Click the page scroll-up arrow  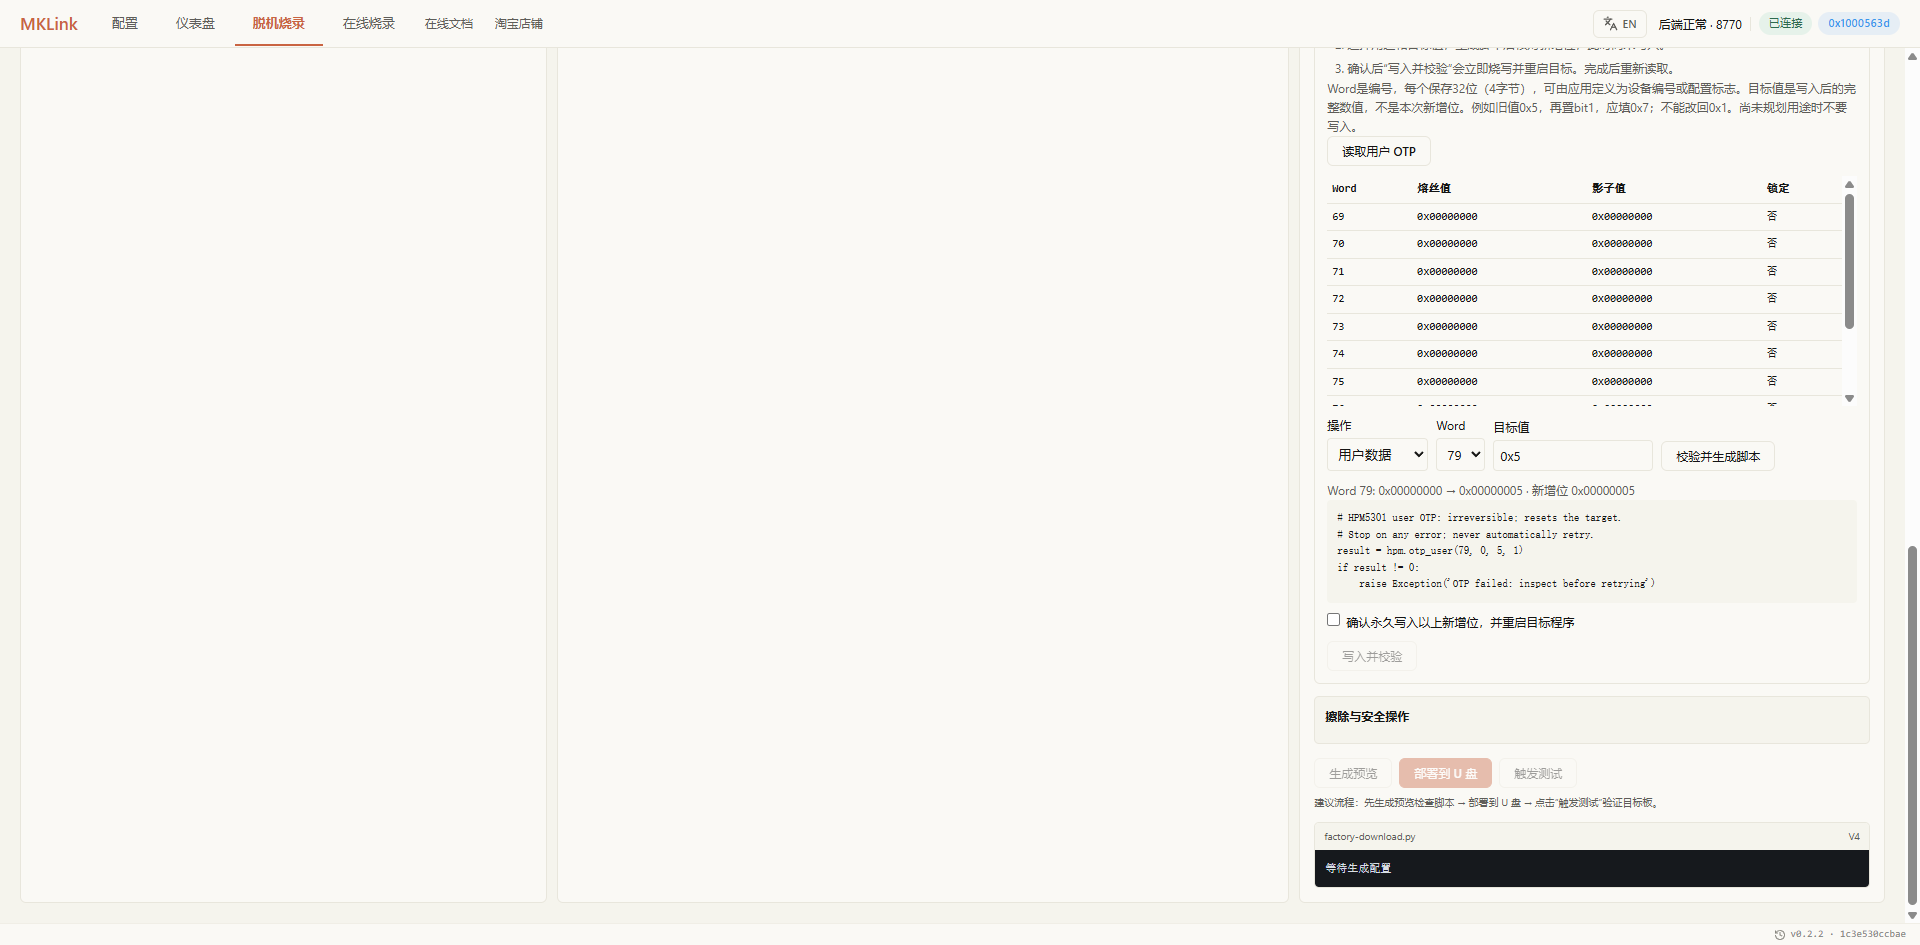(x=1912, y=57)
